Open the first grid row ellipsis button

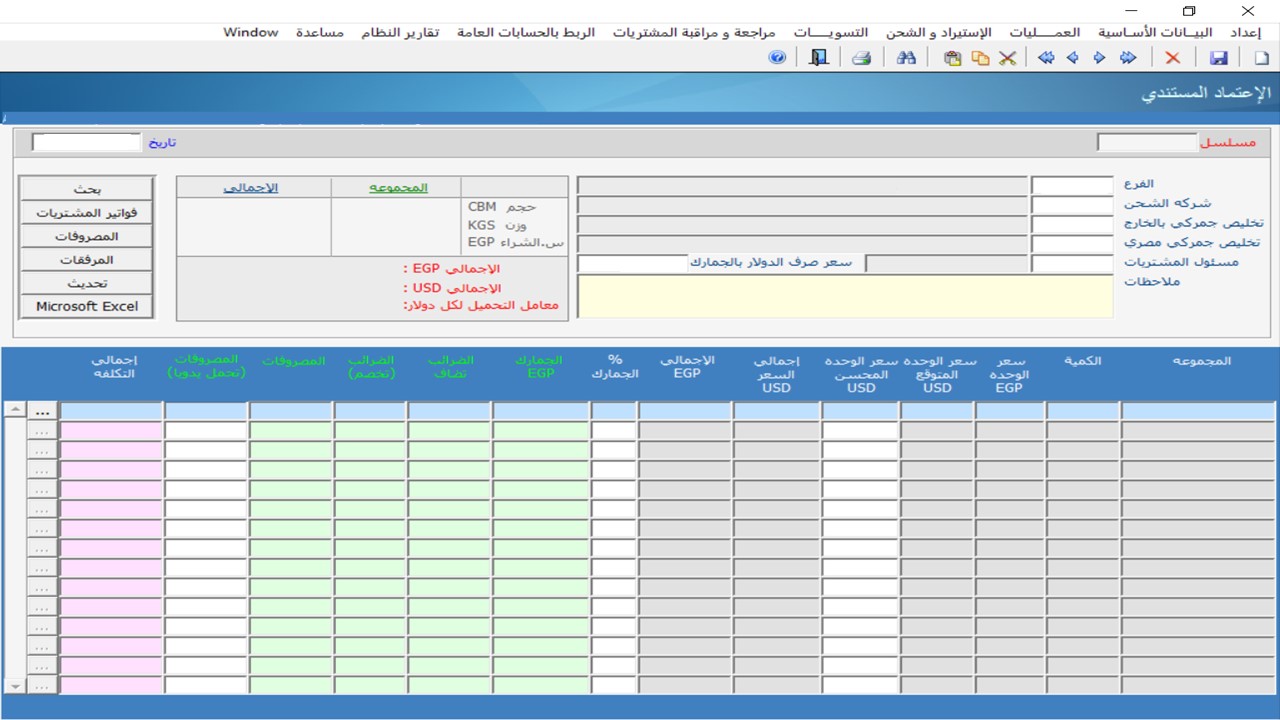(x=42, y=411)
